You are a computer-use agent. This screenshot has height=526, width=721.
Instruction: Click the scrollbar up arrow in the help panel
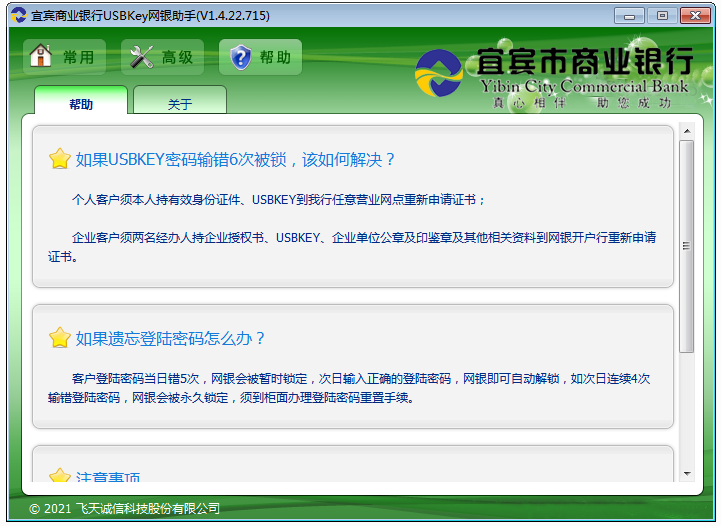coord(686,131)
